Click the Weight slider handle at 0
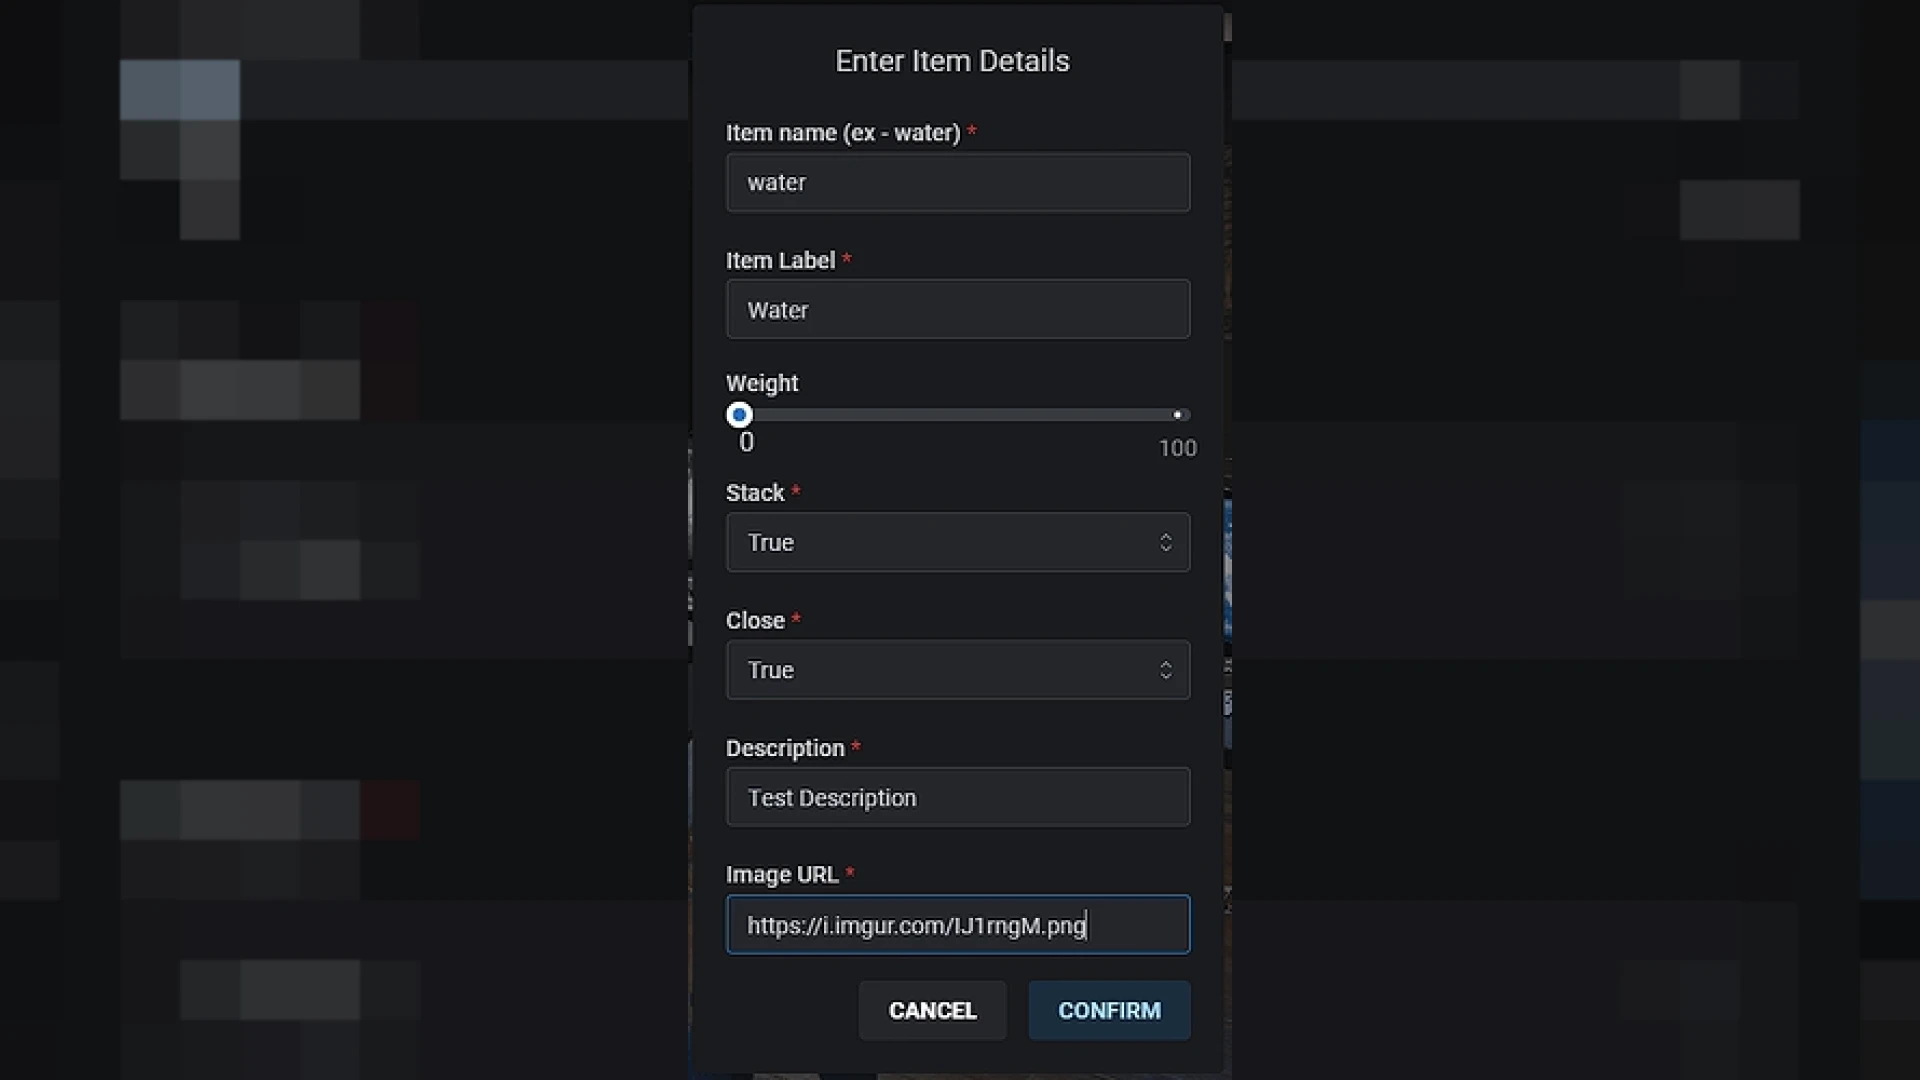Image resolution: width=1920 pixels, height=1080 pixels. coord(739,414)
